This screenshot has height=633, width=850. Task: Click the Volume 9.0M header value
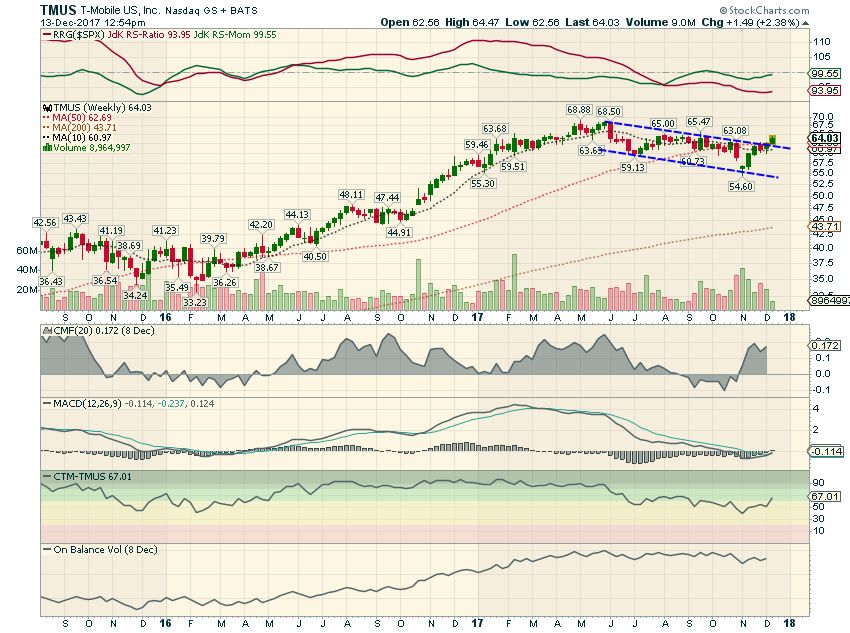660,22
